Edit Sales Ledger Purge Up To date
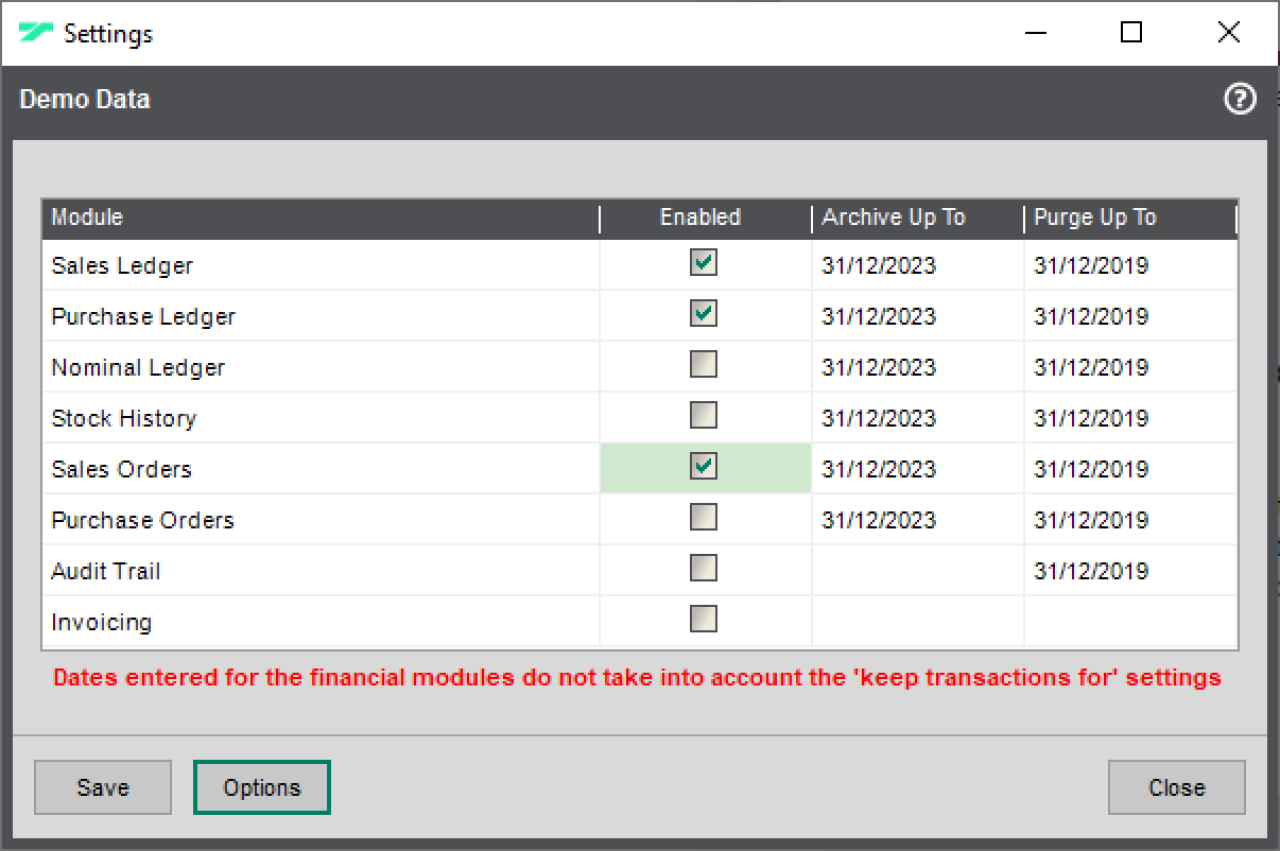The image size is (1280, 851). click(x=1131, y=266)
